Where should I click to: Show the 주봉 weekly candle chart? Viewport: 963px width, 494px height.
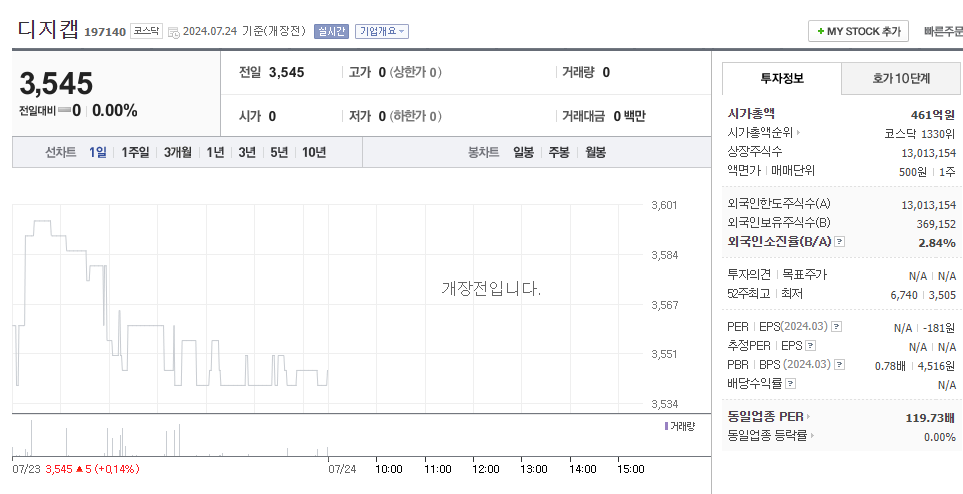tap(559, 152)
